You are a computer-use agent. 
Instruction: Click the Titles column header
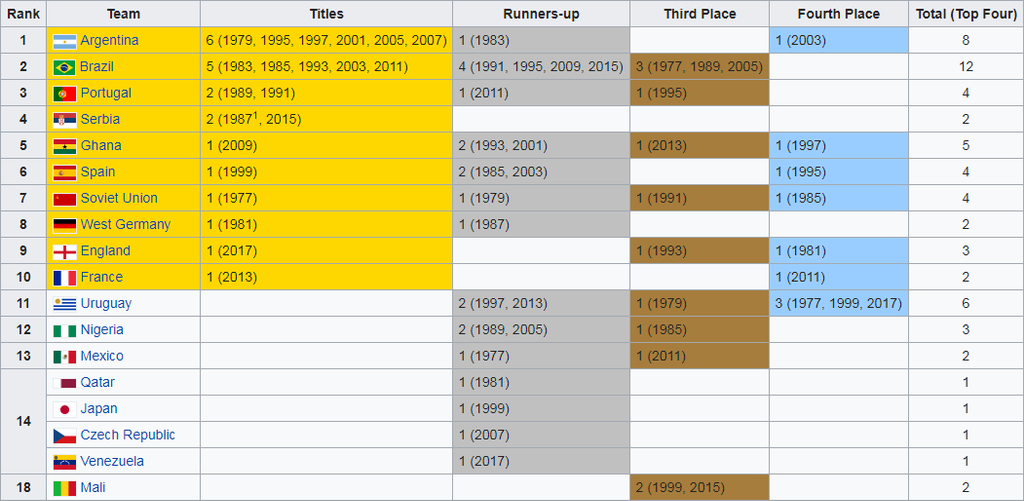tap(327, 14)
